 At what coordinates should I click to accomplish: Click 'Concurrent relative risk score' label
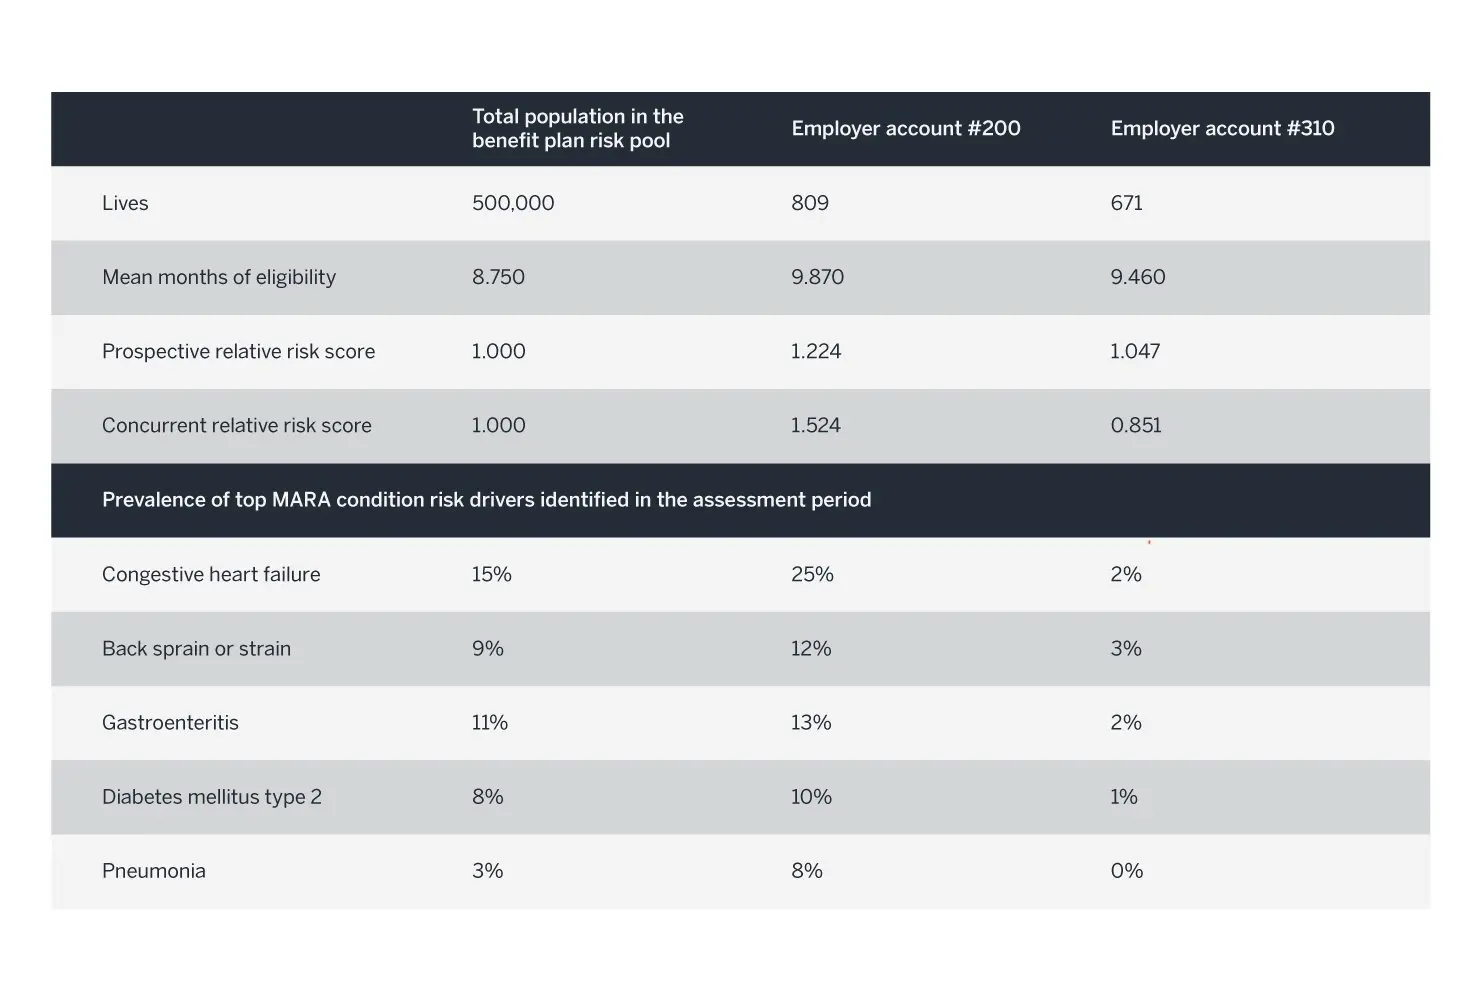(237, 425)
